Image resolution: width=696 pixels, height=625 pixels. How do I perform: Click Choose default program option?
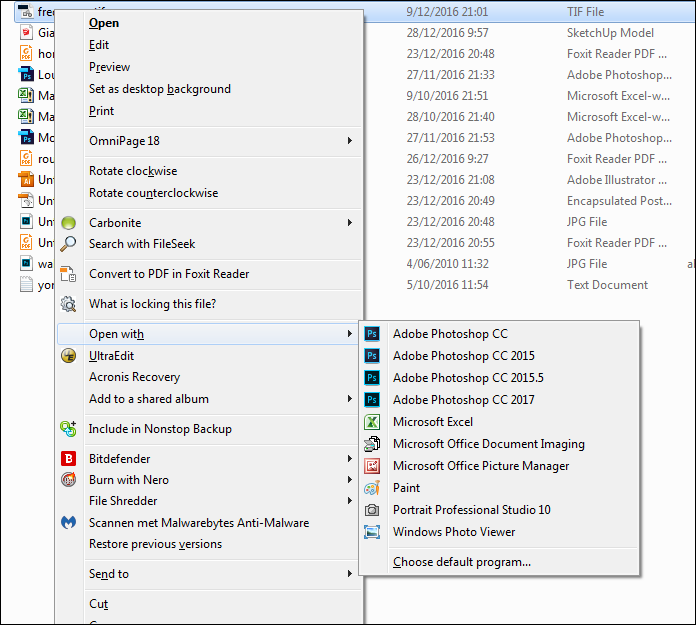pyautogui.click(x=462, y=562)
